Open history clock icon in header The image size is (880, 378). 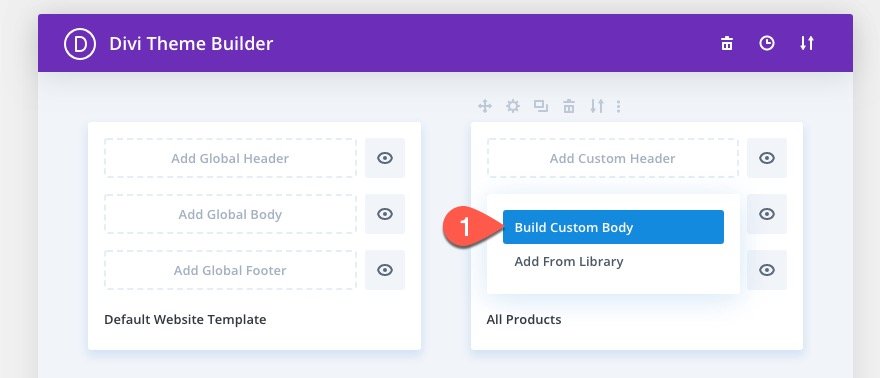[767, 43]
